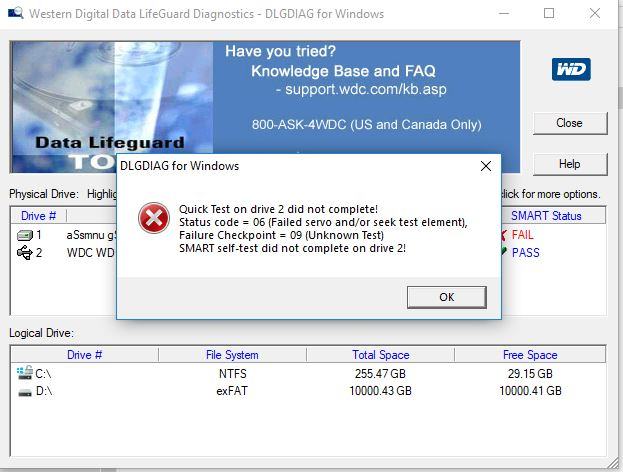Click 'Knowledge Base and FAQ' banner text
This screenshot has height=472, width=623.
[343, 71]
